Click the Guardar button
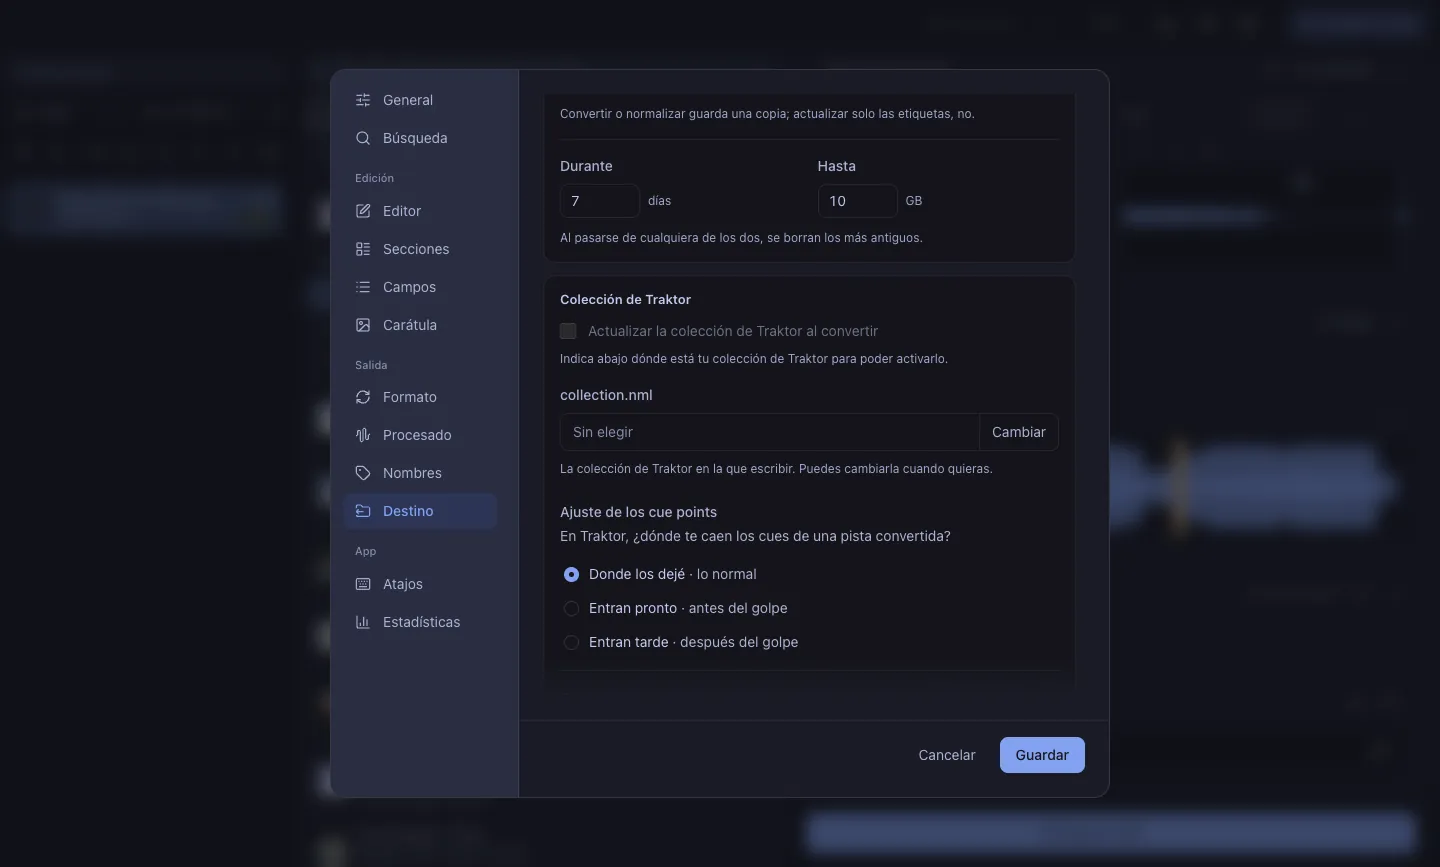The width and height of the screenshot is (1440, 867). coord(1042,755)
